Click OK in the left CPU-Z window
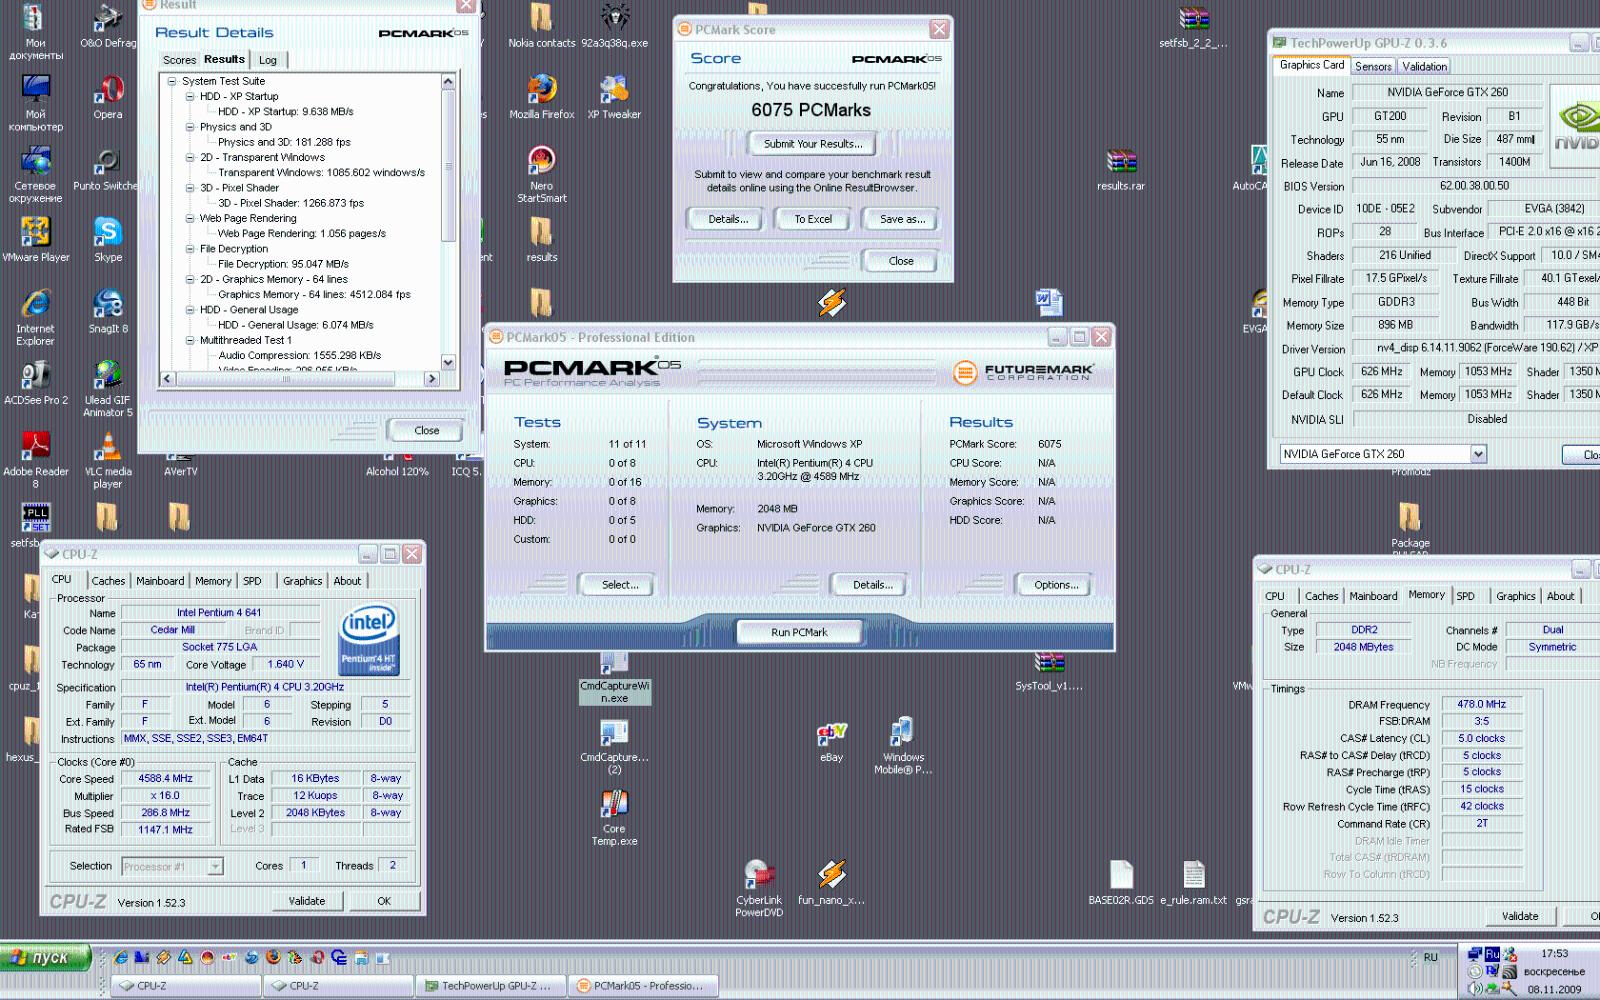The image size is (1600, 1000). 384,901
